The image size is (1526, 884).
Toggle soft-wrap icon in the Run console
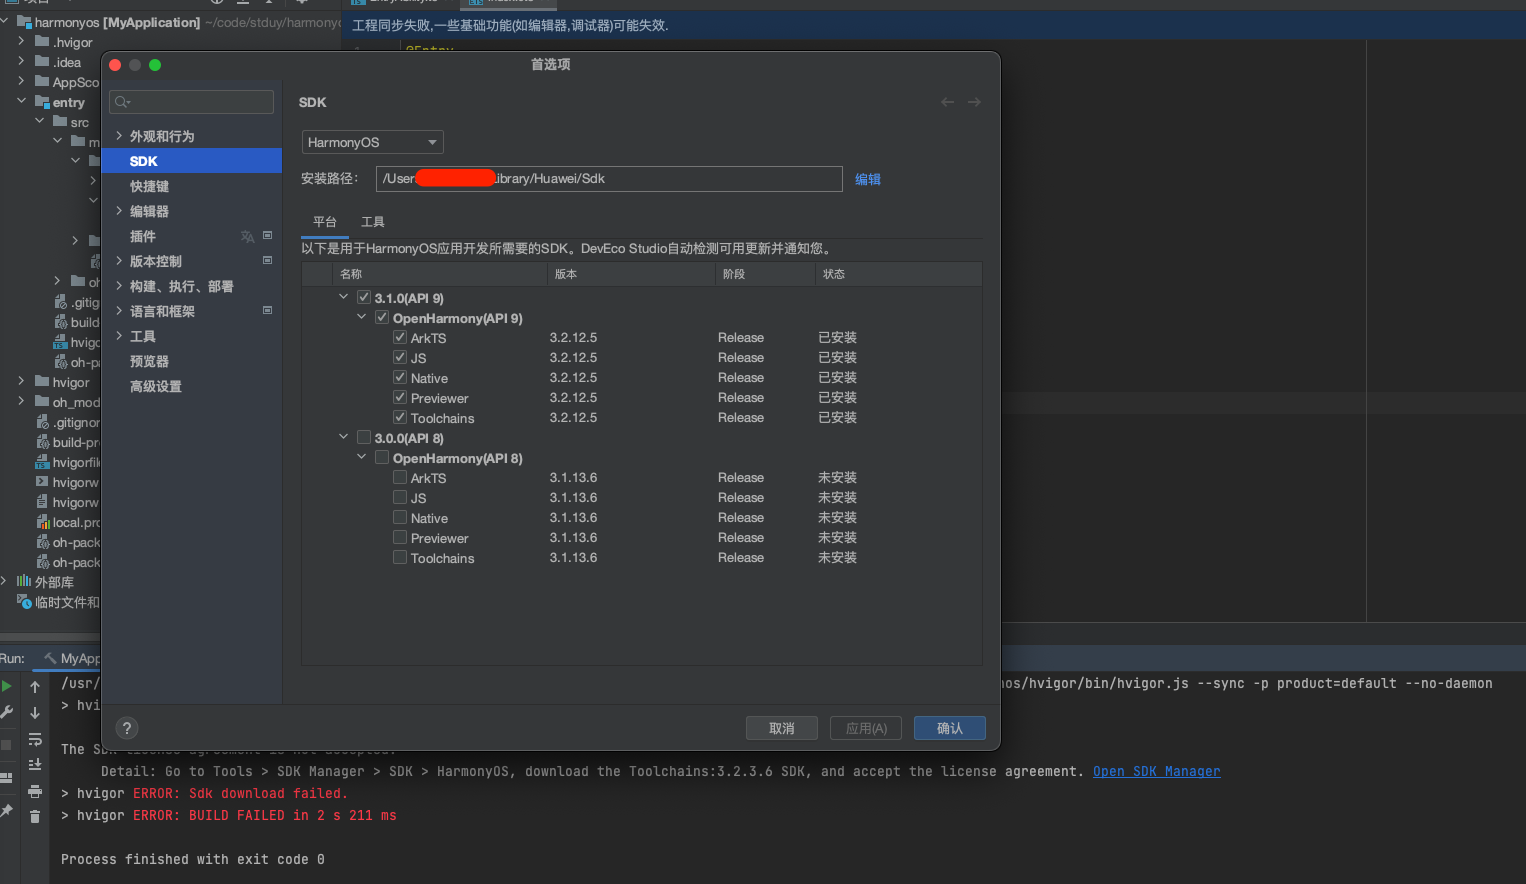point(35,739)
